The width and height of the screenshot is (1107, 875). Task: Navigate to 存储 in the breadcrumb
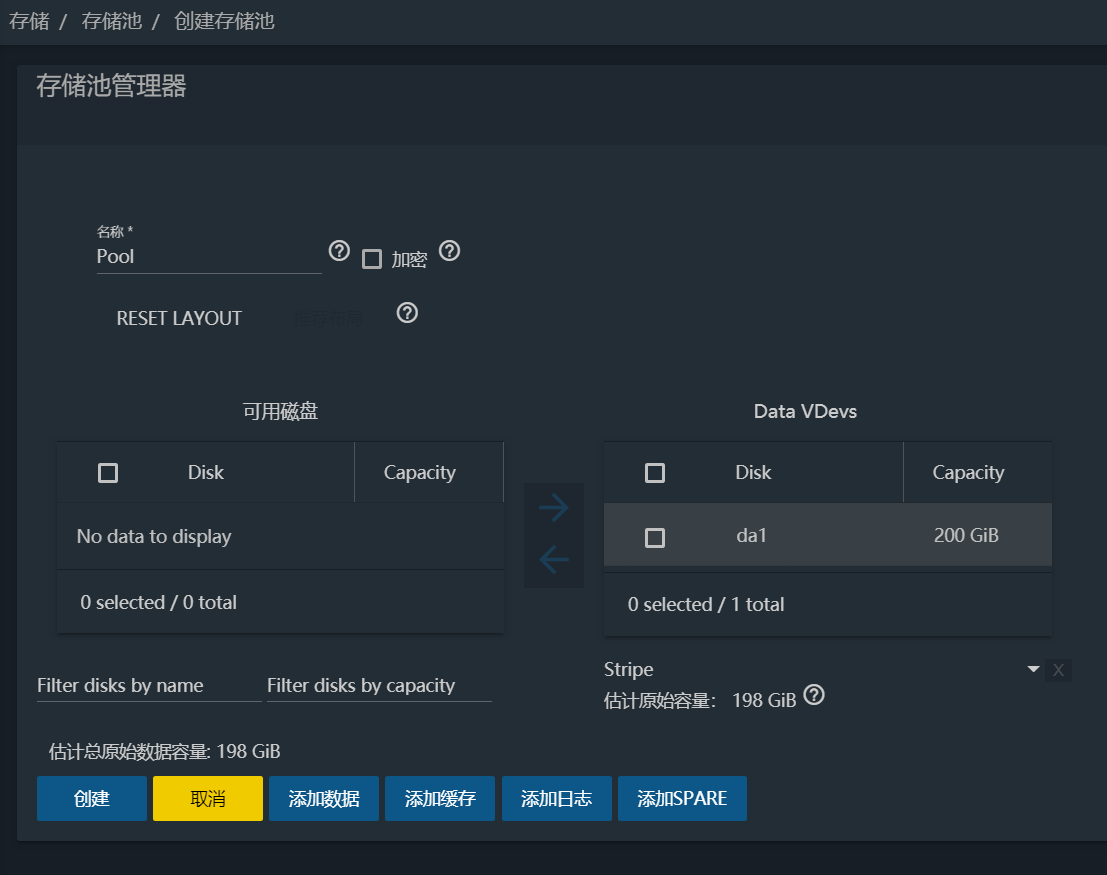pos(28,20)
